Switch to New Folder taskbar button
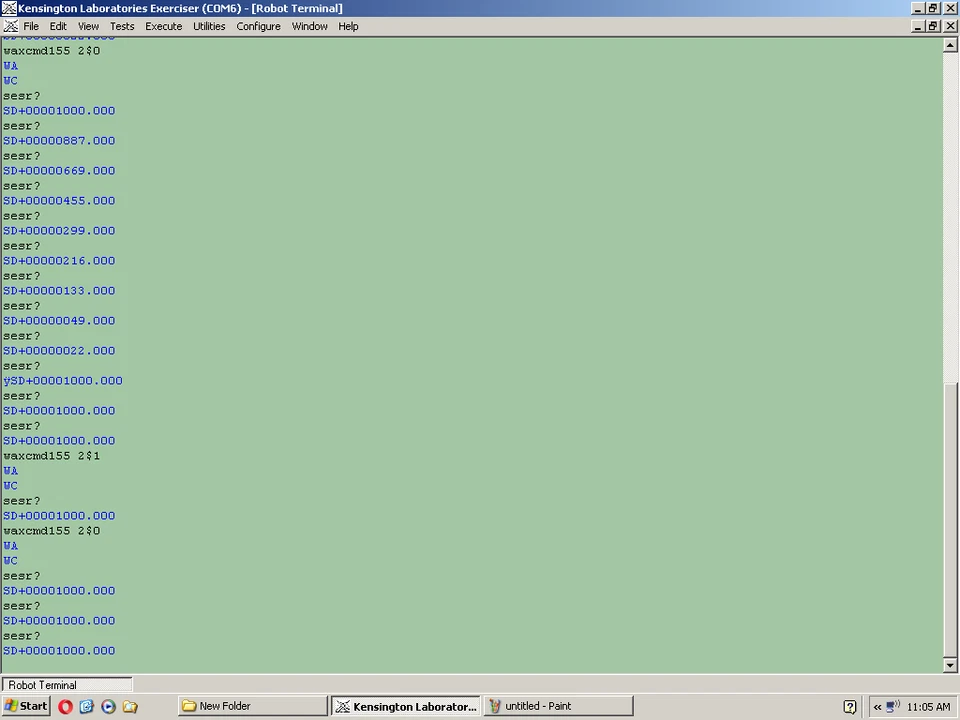Screen dimensions: 960x720 [253, 706]
